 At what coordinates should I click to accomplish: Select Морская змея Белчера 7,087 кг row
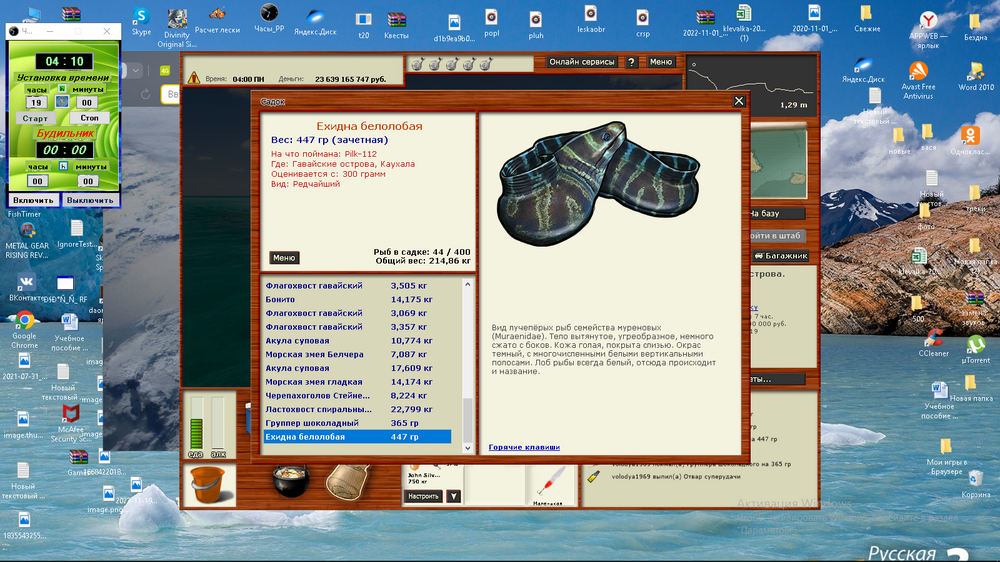pos(357,354)
